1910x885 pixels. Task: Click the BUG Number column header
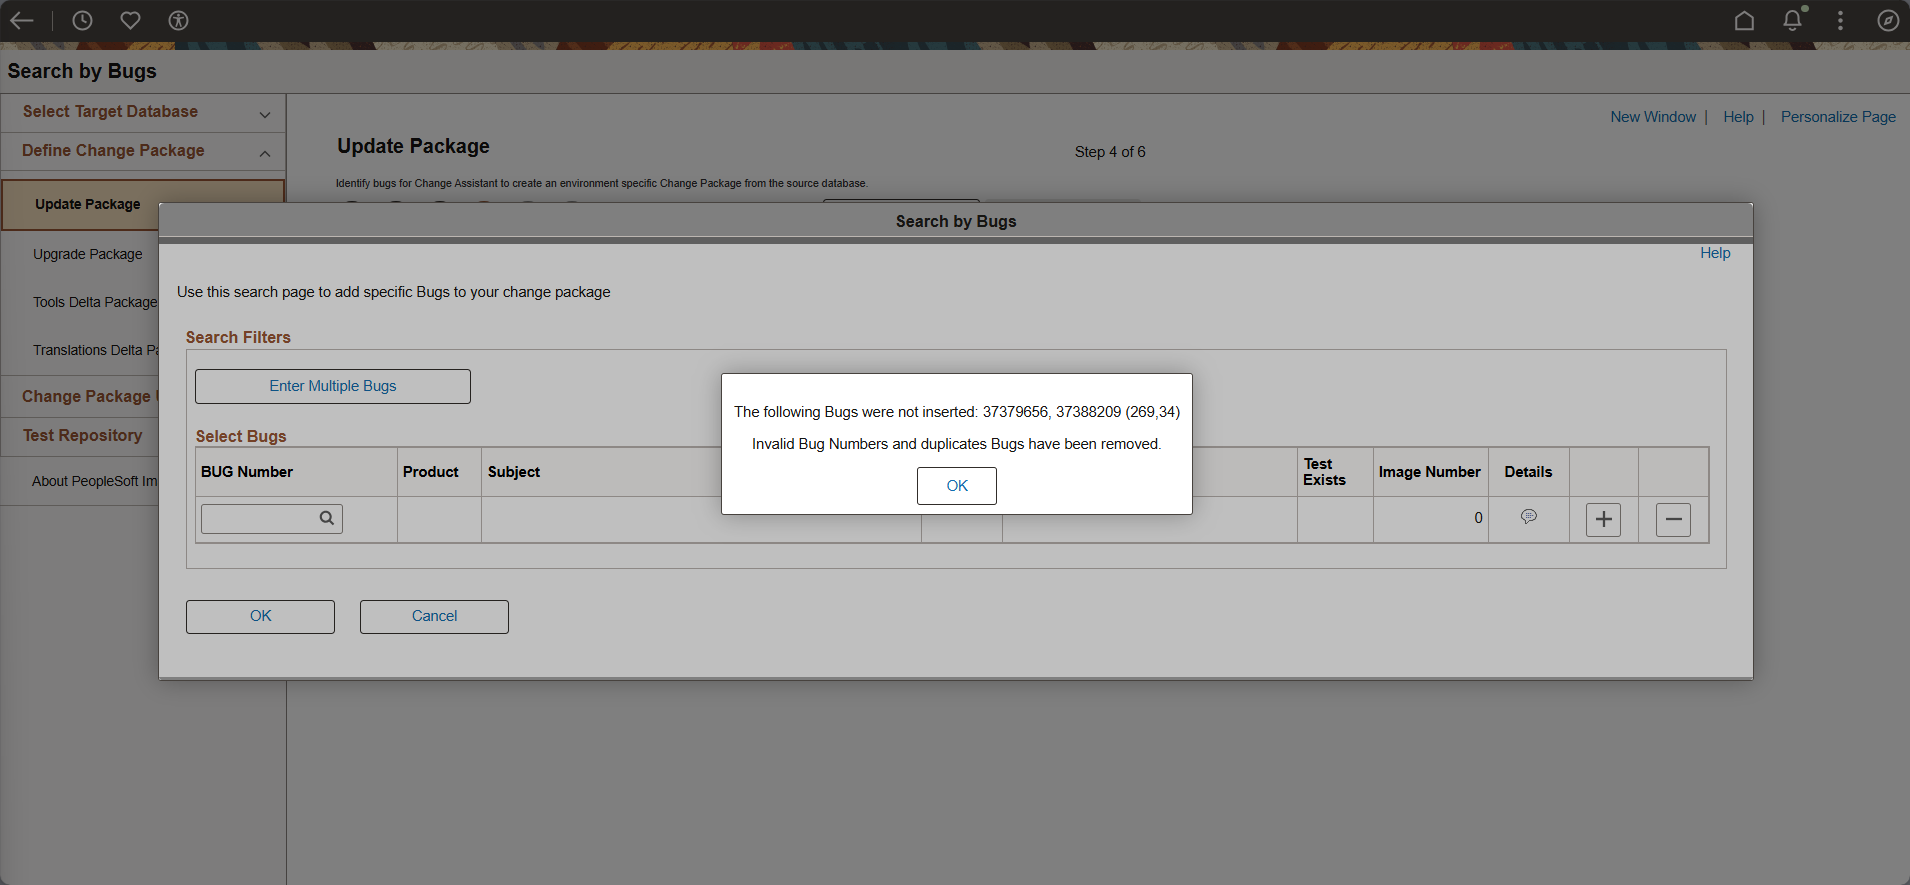pos(247,472)
